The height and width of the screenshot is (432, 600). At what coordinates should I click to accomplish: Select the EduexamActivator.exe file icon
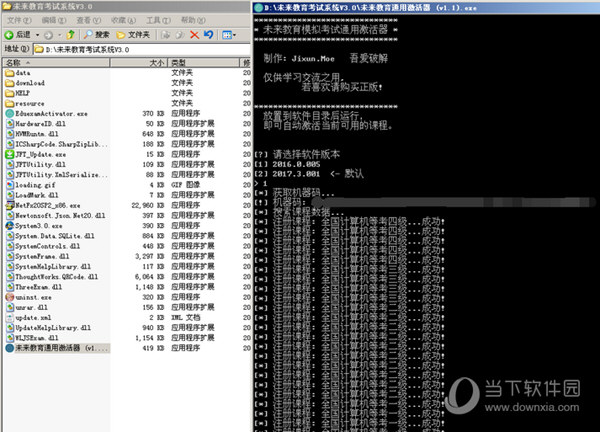pos(10,115)
